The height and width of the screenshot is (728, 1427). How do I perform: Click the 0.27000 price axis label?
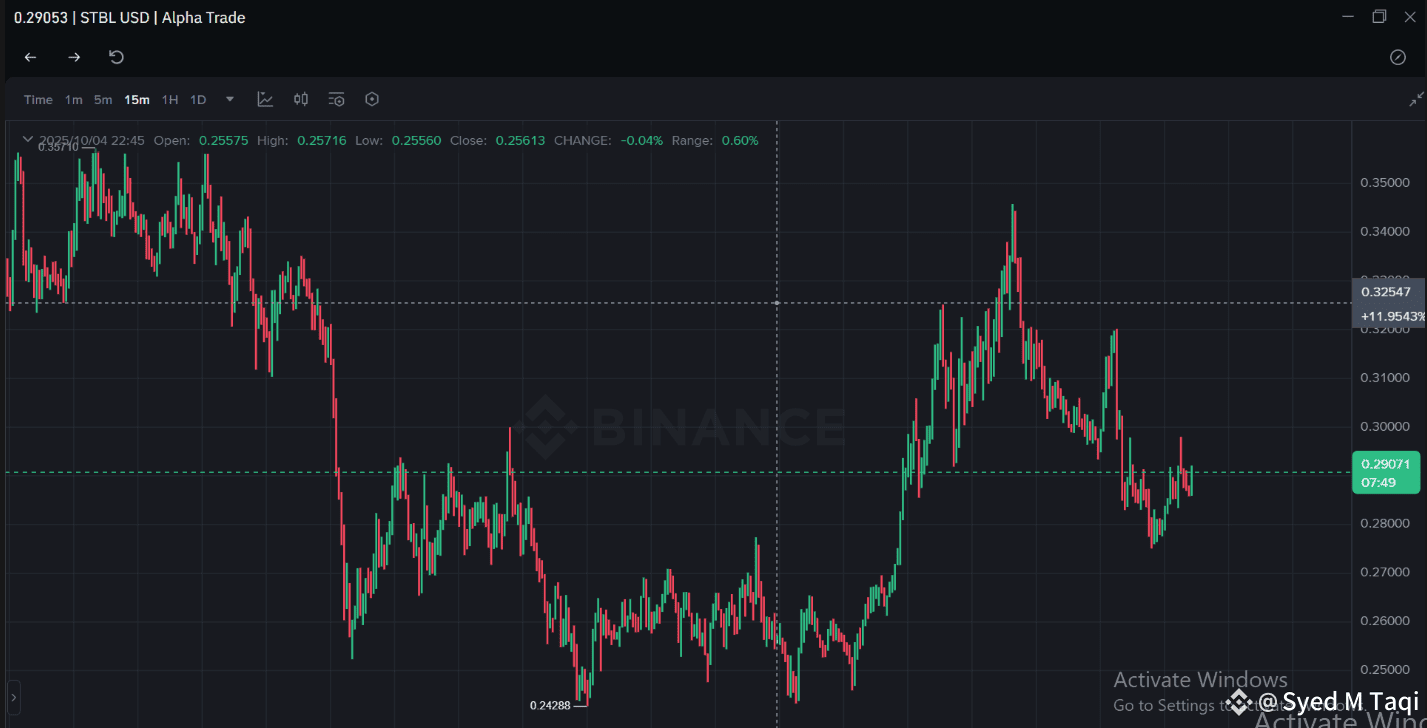1385,573
